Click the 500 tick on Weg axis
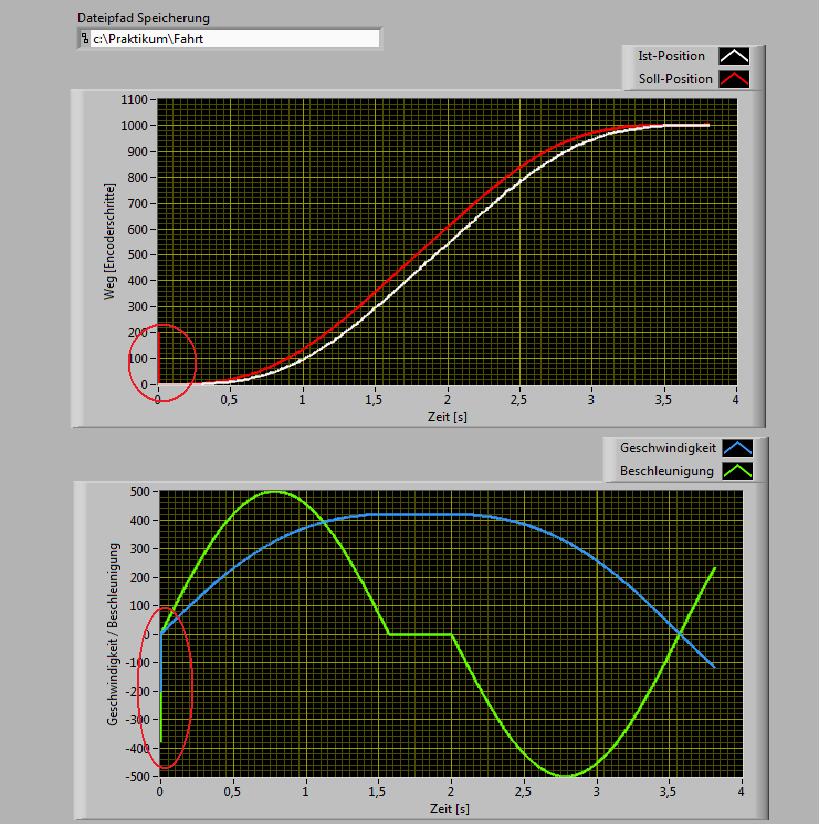 [138, 255]
